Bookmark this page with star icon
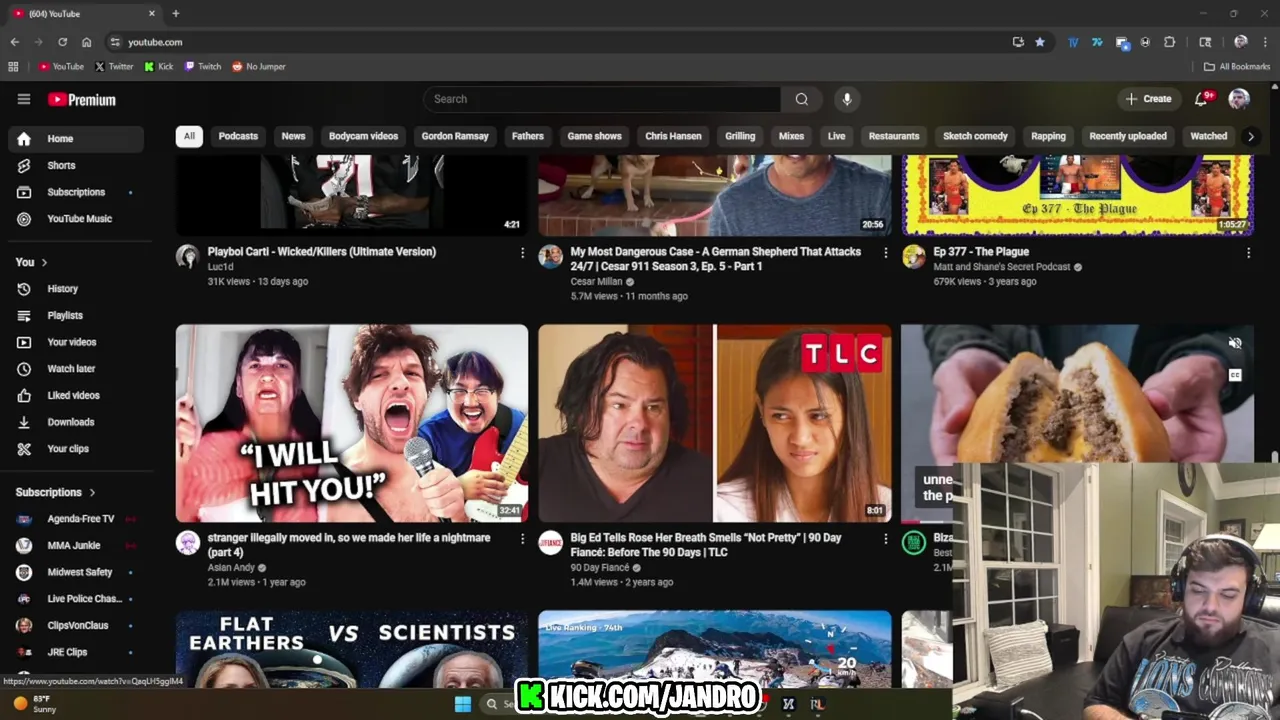The image size is (1280, 720). (x=1040, y=42)
